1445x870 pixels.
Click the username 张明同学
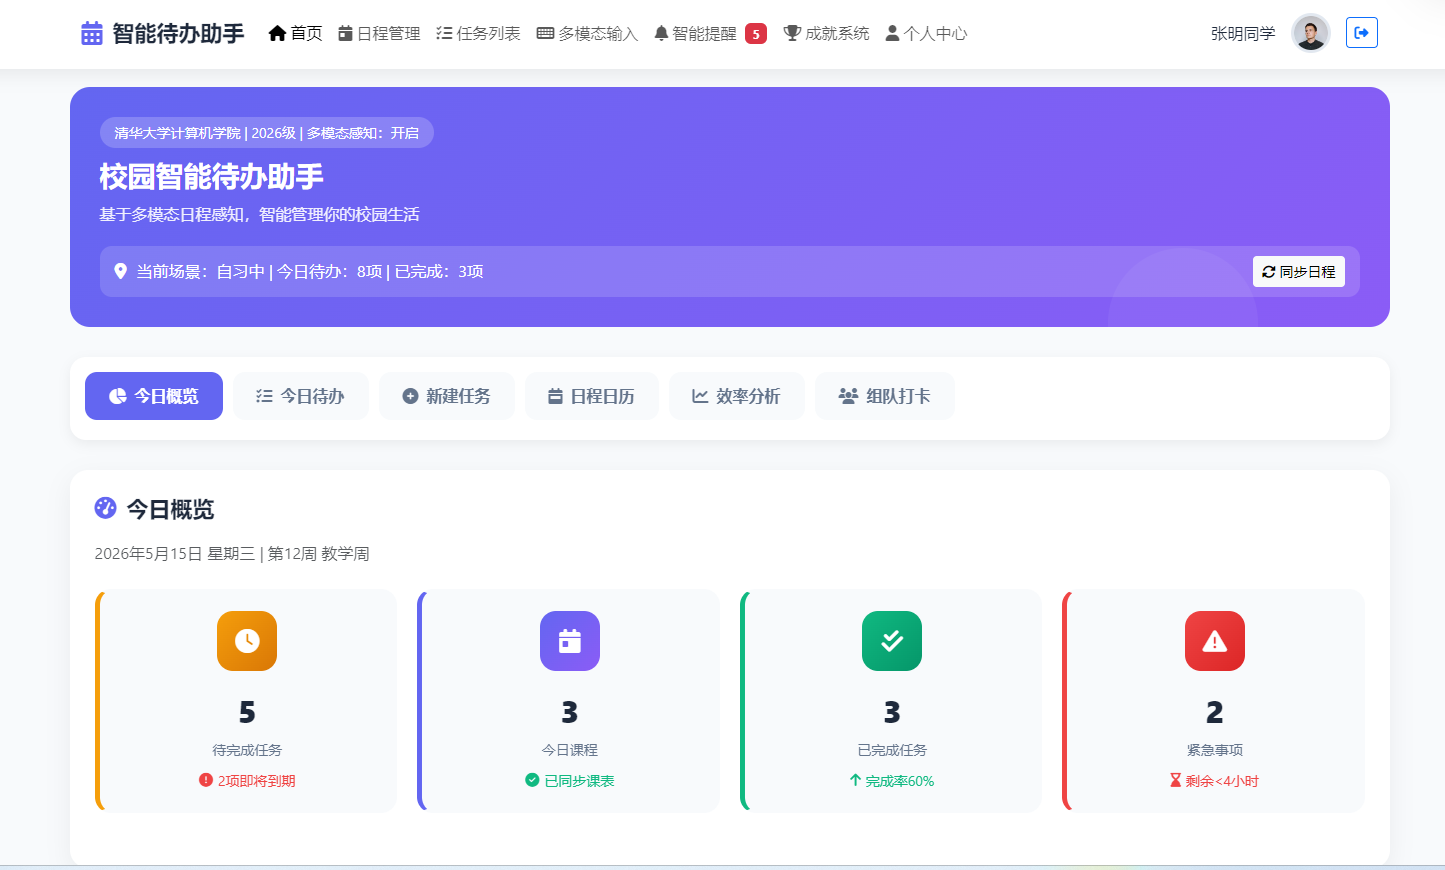(1243, 34)
